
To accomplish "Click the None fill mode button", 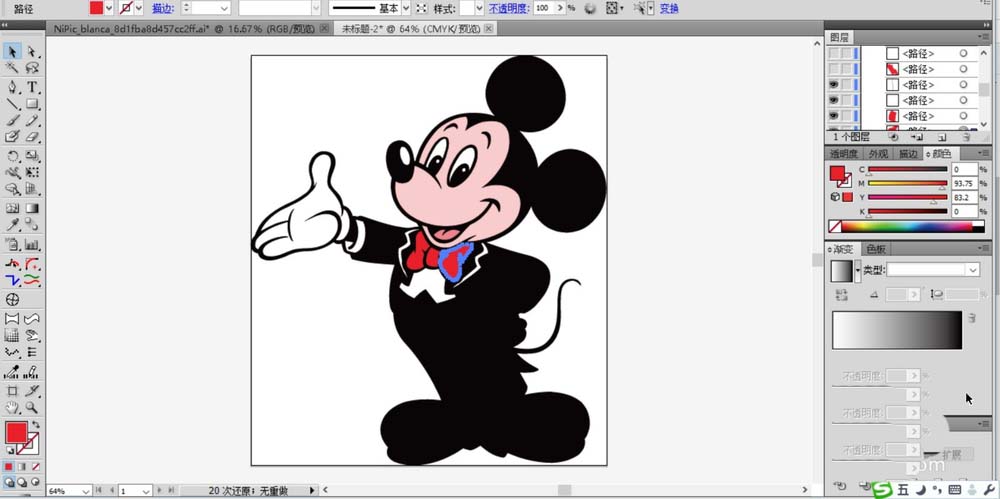I will point(36,467).
